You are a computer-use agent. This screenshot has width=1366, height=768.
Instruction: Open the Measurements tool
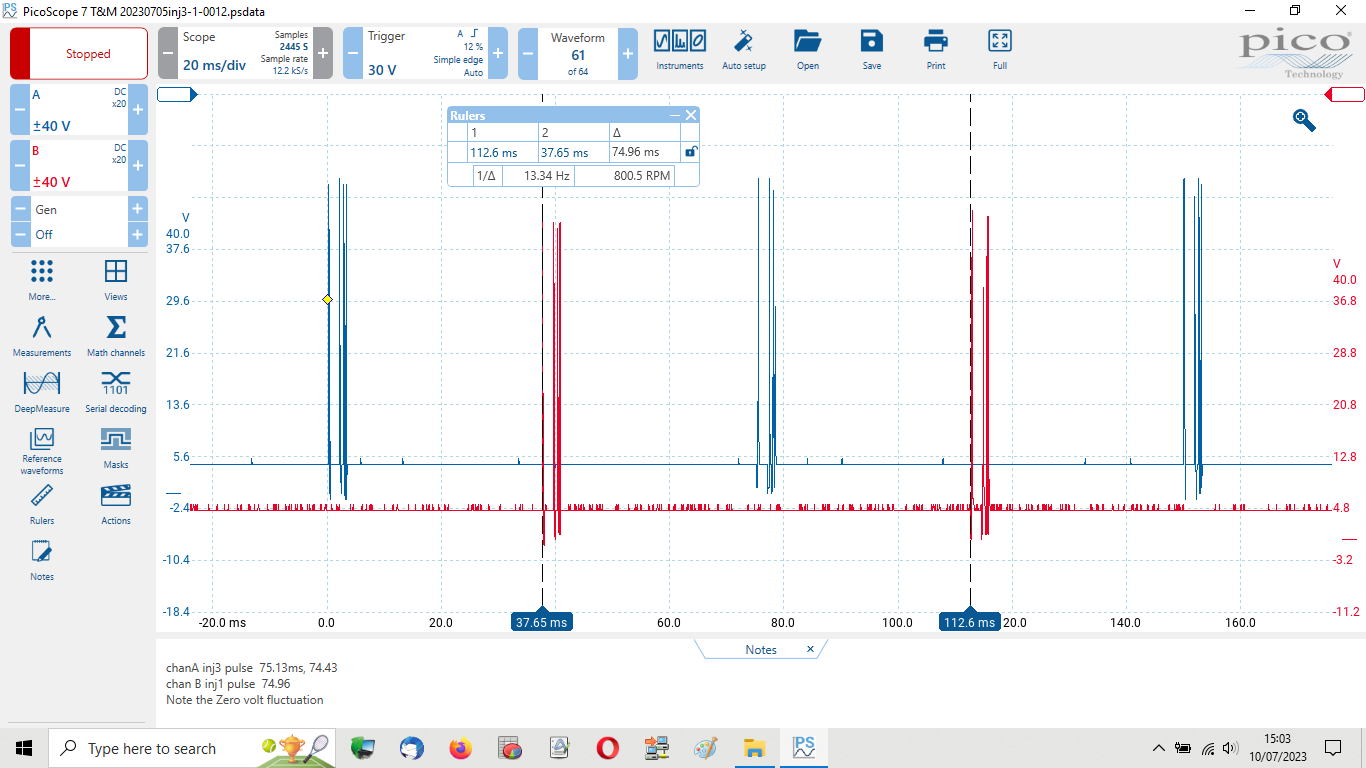coord(42,335)
